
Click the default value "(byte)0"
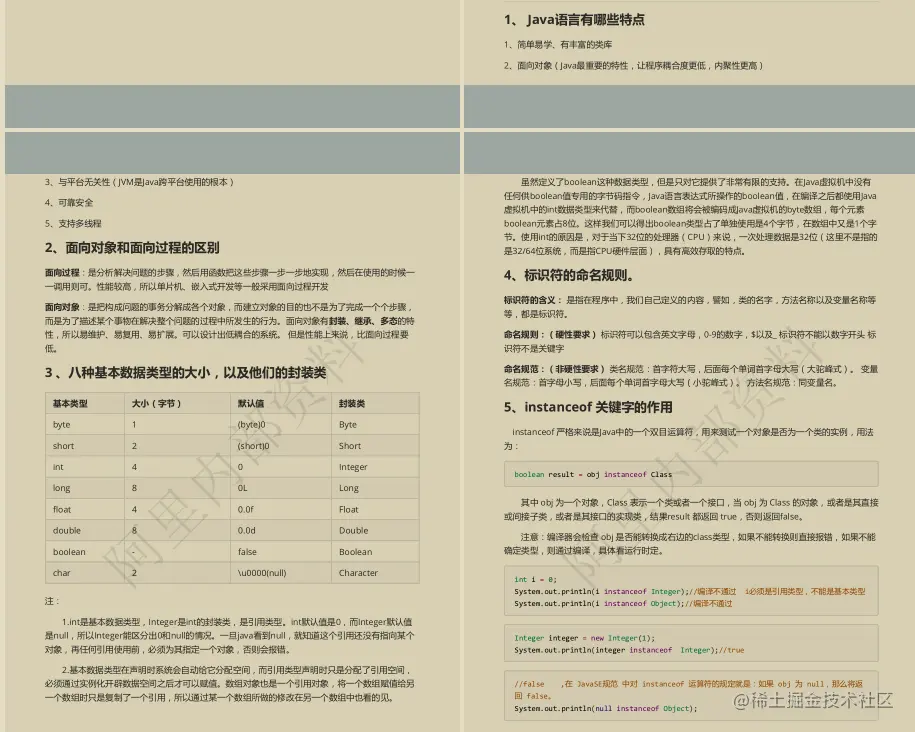coord(252,424)
